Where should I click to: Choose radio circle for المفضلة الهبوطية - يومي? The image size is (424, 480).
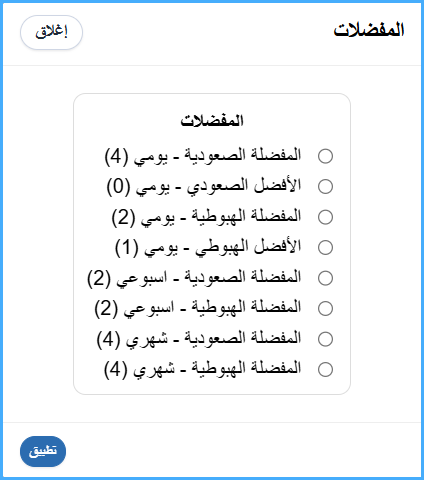coord(325,217)
